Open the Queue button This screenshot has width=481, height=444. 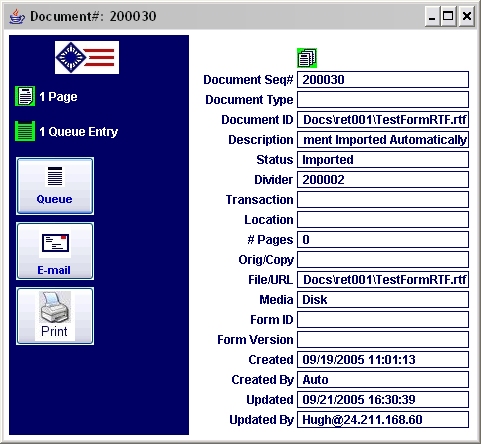55,186
